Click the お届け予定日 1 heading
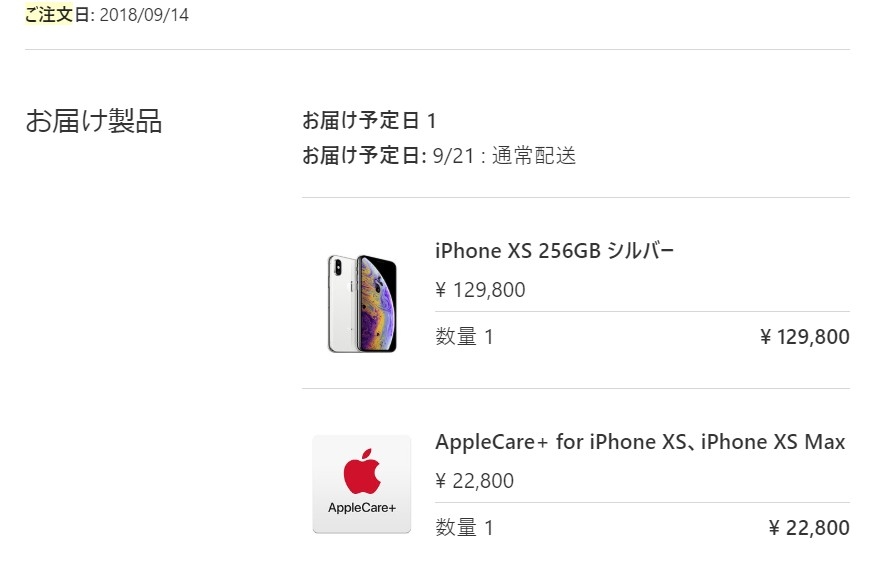The height and width of the screenshot is (567, 883). tap(369, 120)
